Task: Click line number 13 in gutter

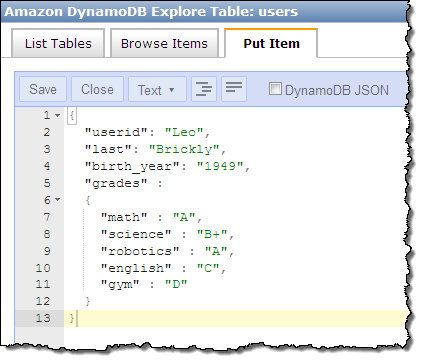Action: pyautogui.click(x=43, y=318)
